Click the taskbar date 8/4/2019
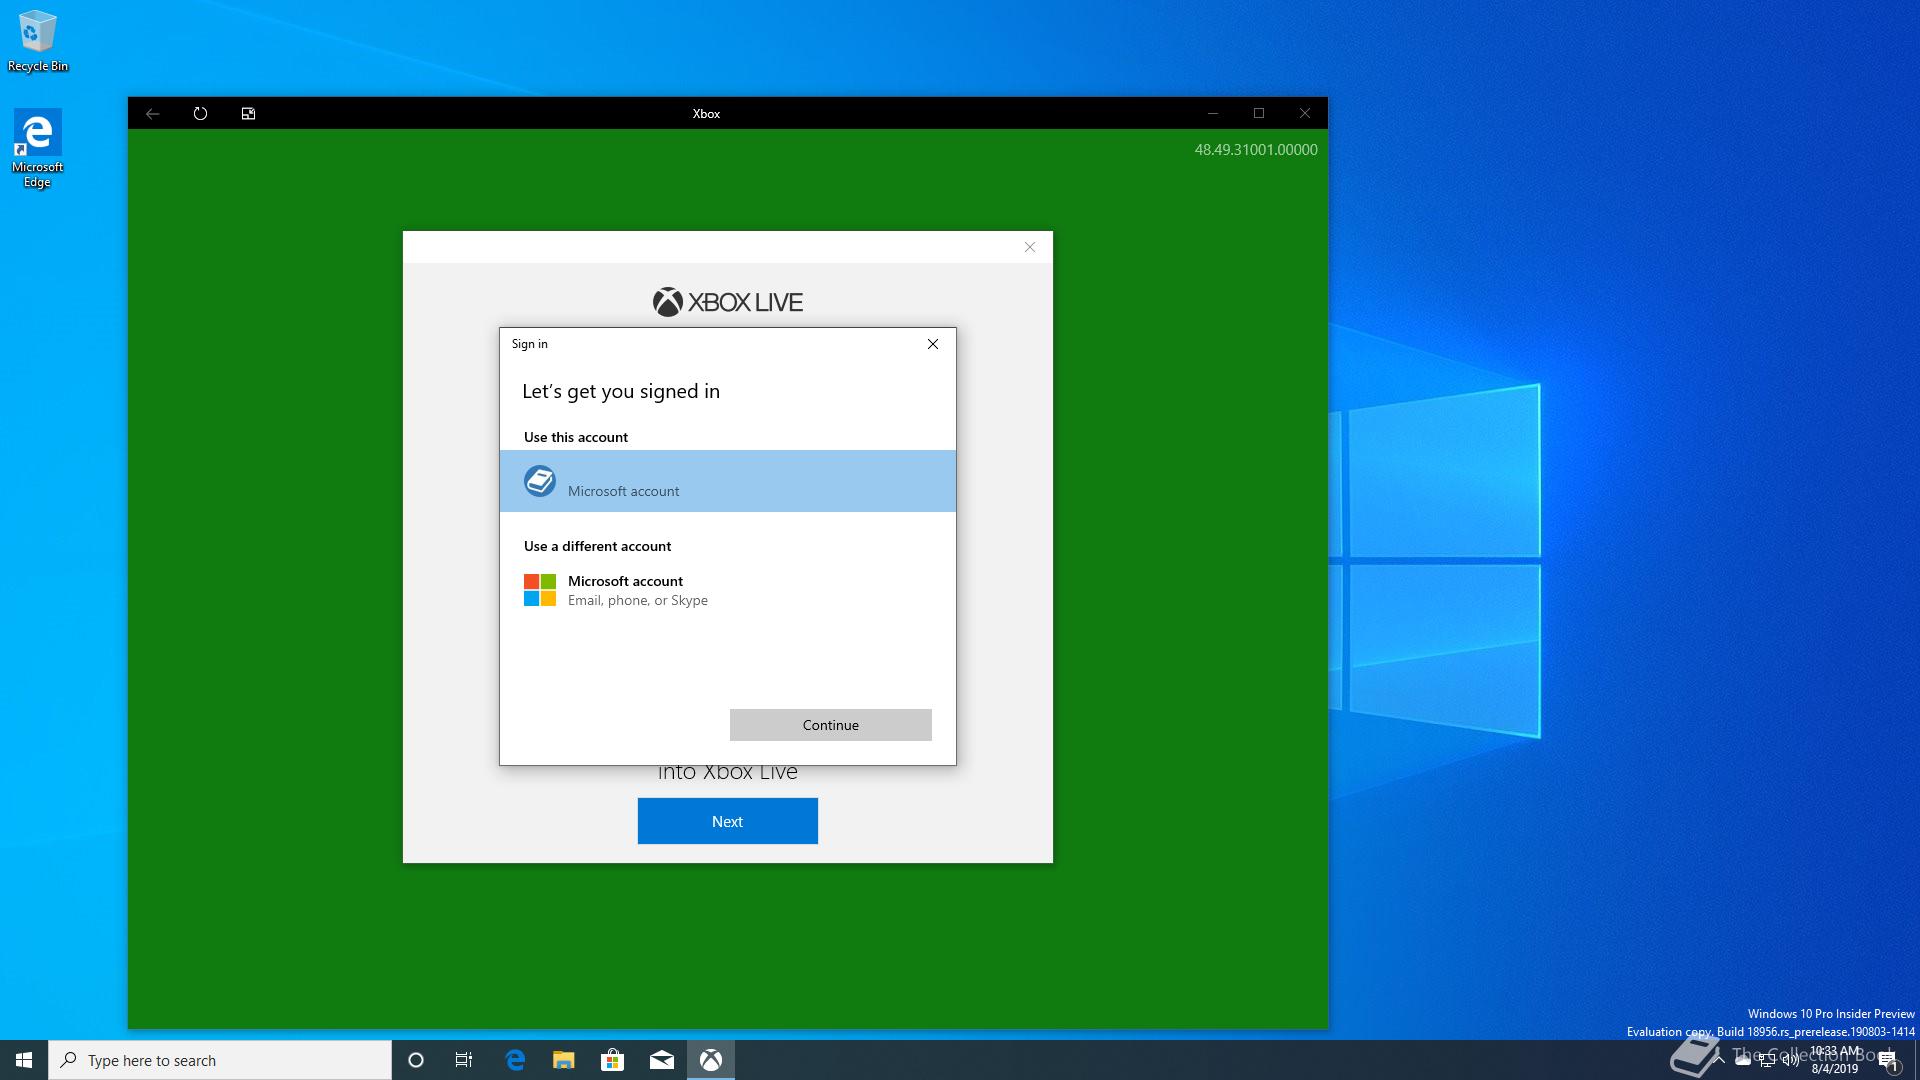 pyautogui.click(x=1835, y=1069)
